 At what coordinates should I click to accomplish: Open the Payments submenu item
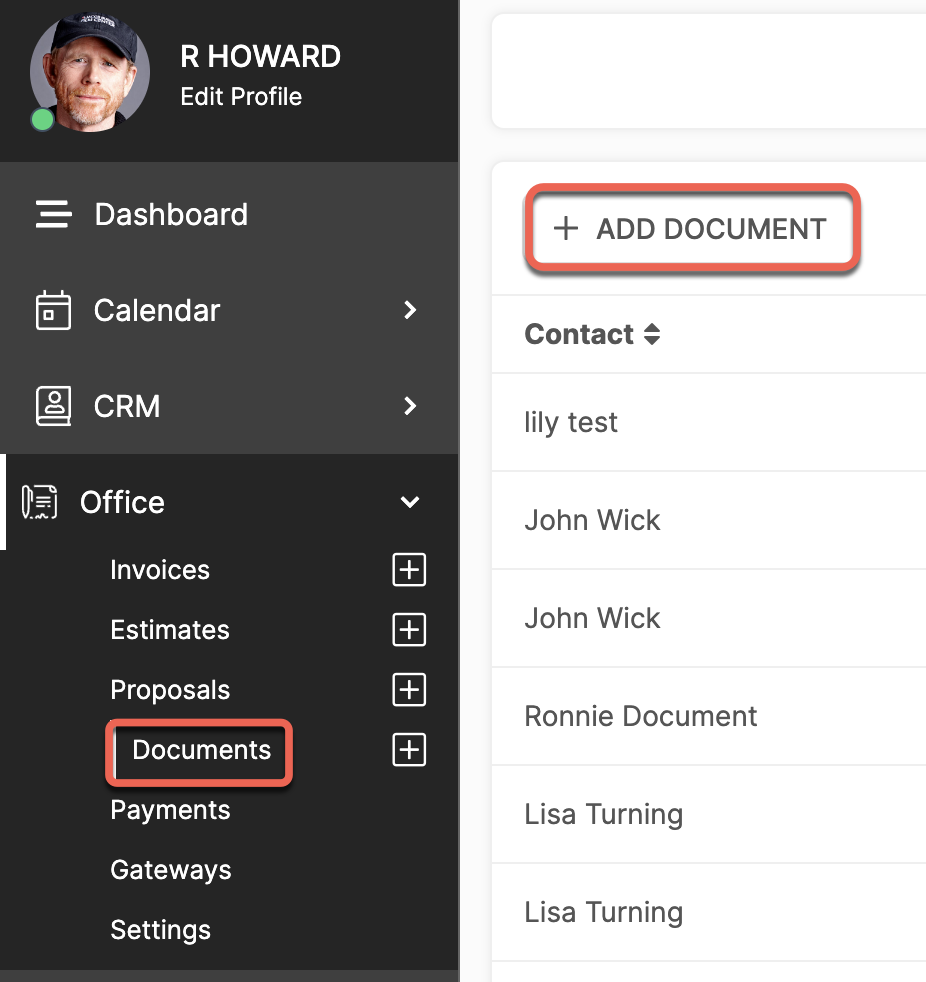tap(170, 810)
